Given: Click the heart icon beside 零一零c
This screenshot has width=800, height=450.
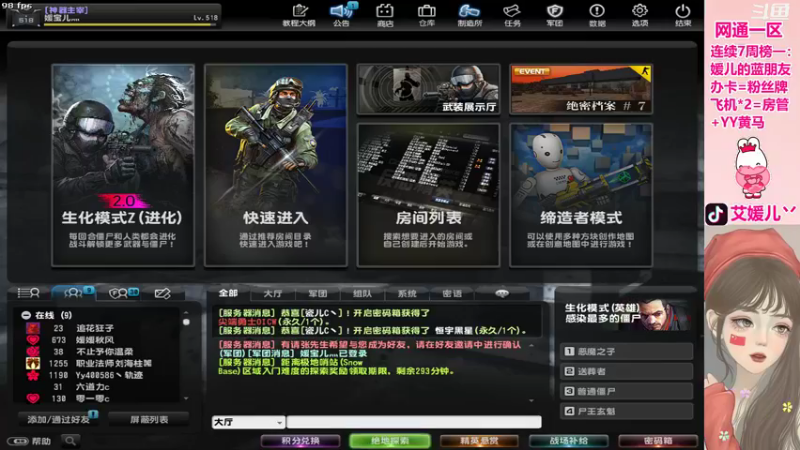Looking at the screenshot, I should pos(33,398).
